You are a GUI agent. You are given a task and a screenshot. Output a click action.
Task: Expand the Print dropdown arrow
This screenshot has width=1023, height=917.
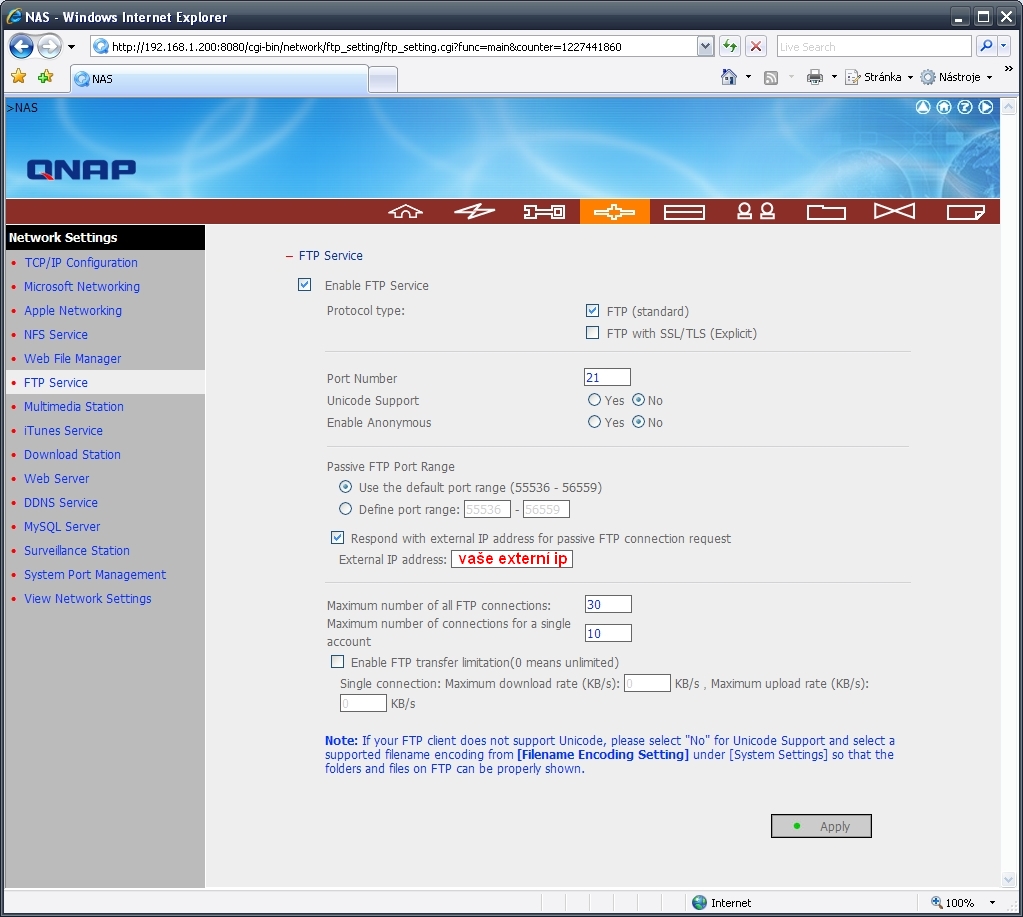point(834,77)
